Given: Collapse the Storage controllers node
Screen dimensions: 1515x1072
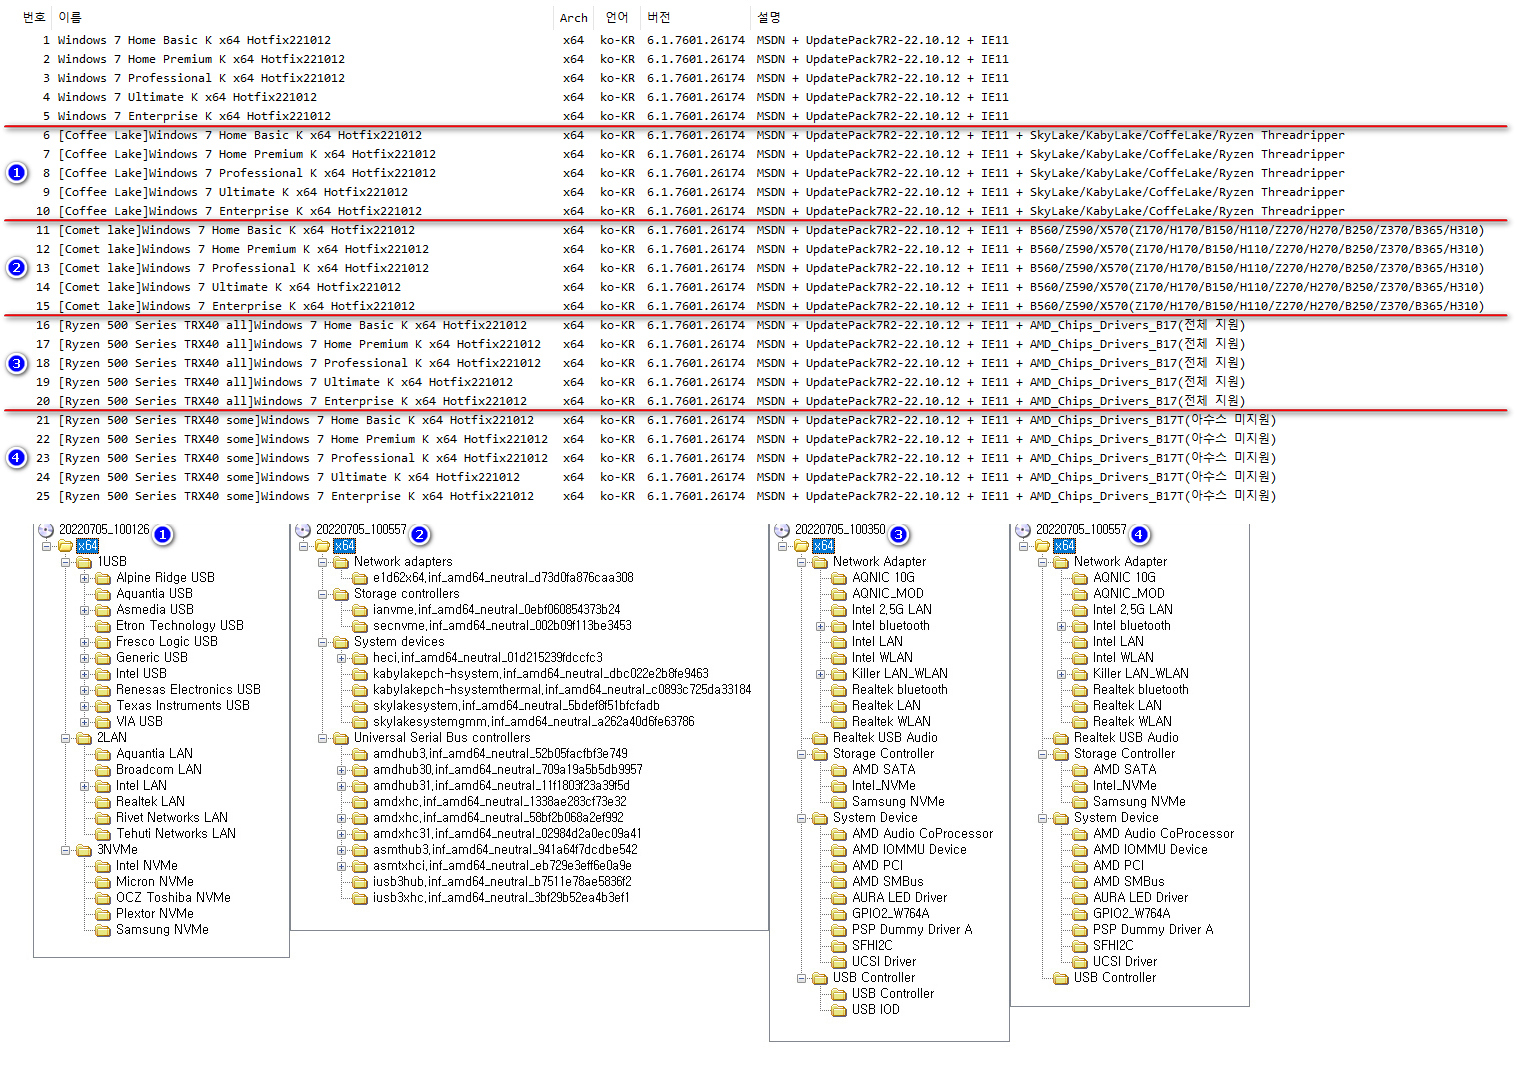Looking at the screenshot, I should [323, 594].
